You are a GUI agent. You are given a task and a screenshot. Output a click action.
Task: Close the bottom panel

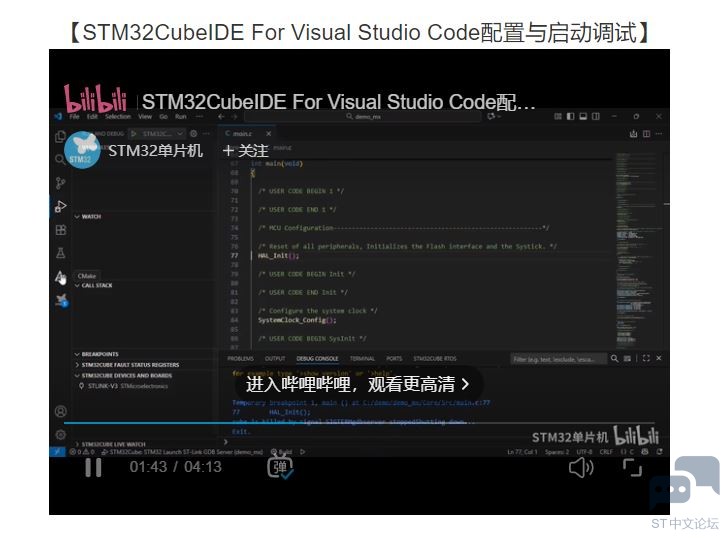pos(659,358)
